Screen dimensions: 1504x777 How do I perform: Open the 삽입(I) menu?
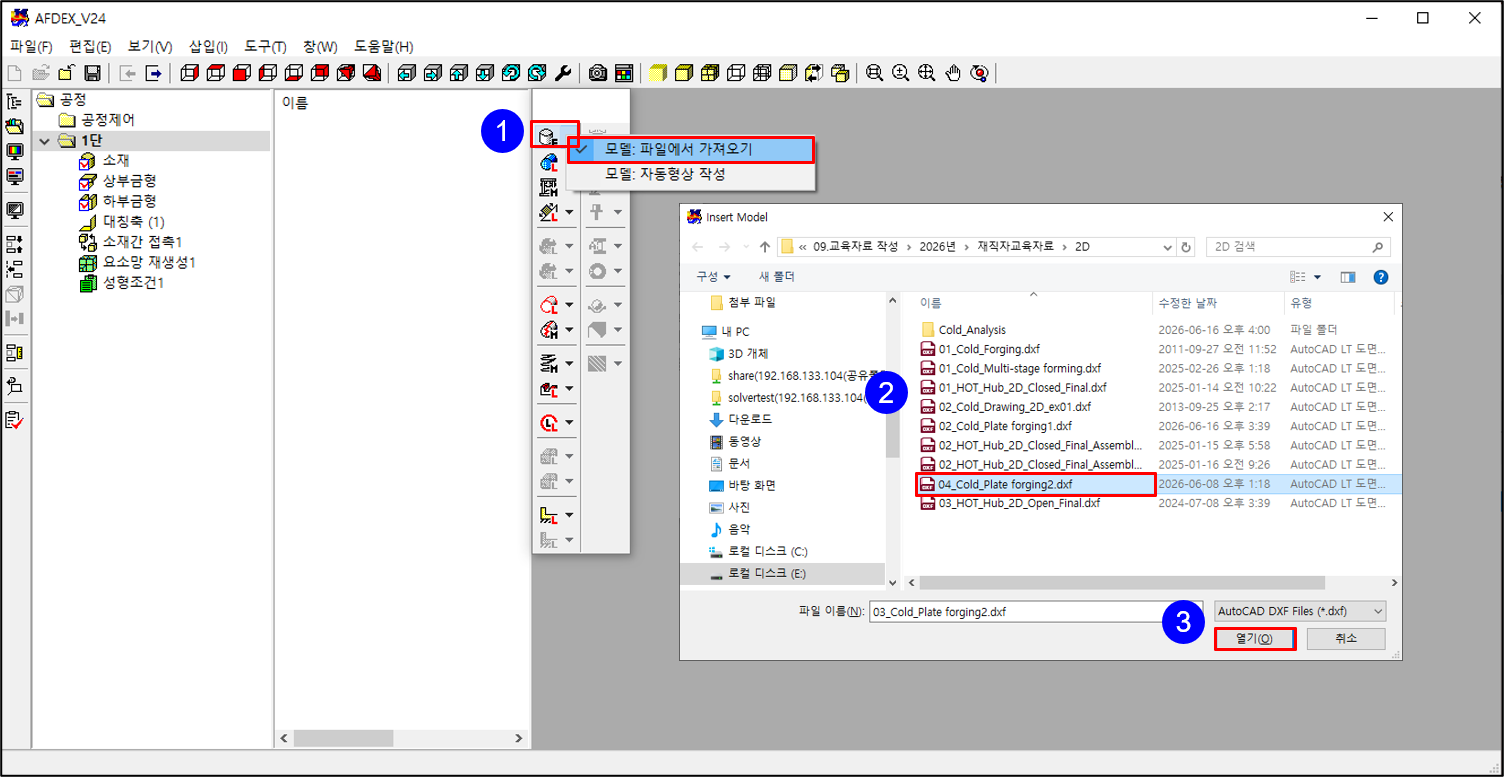(208, 47)
